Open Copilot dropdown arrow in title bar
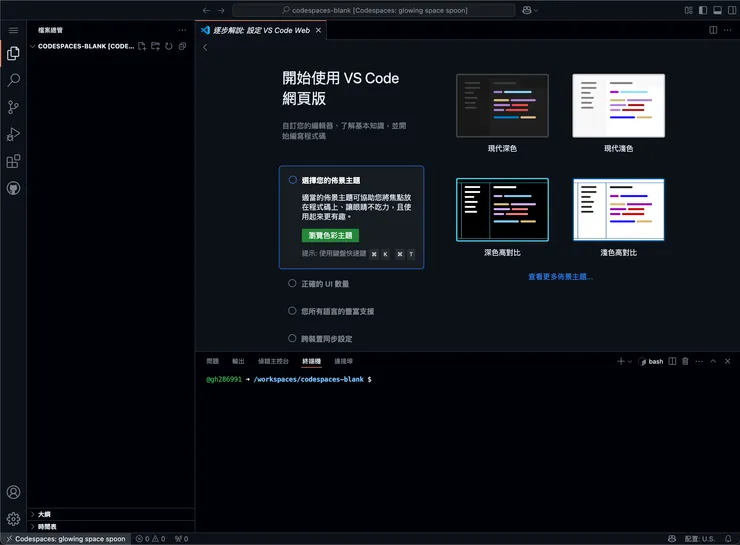Viewport: 740px width, 545px height. 536,10
